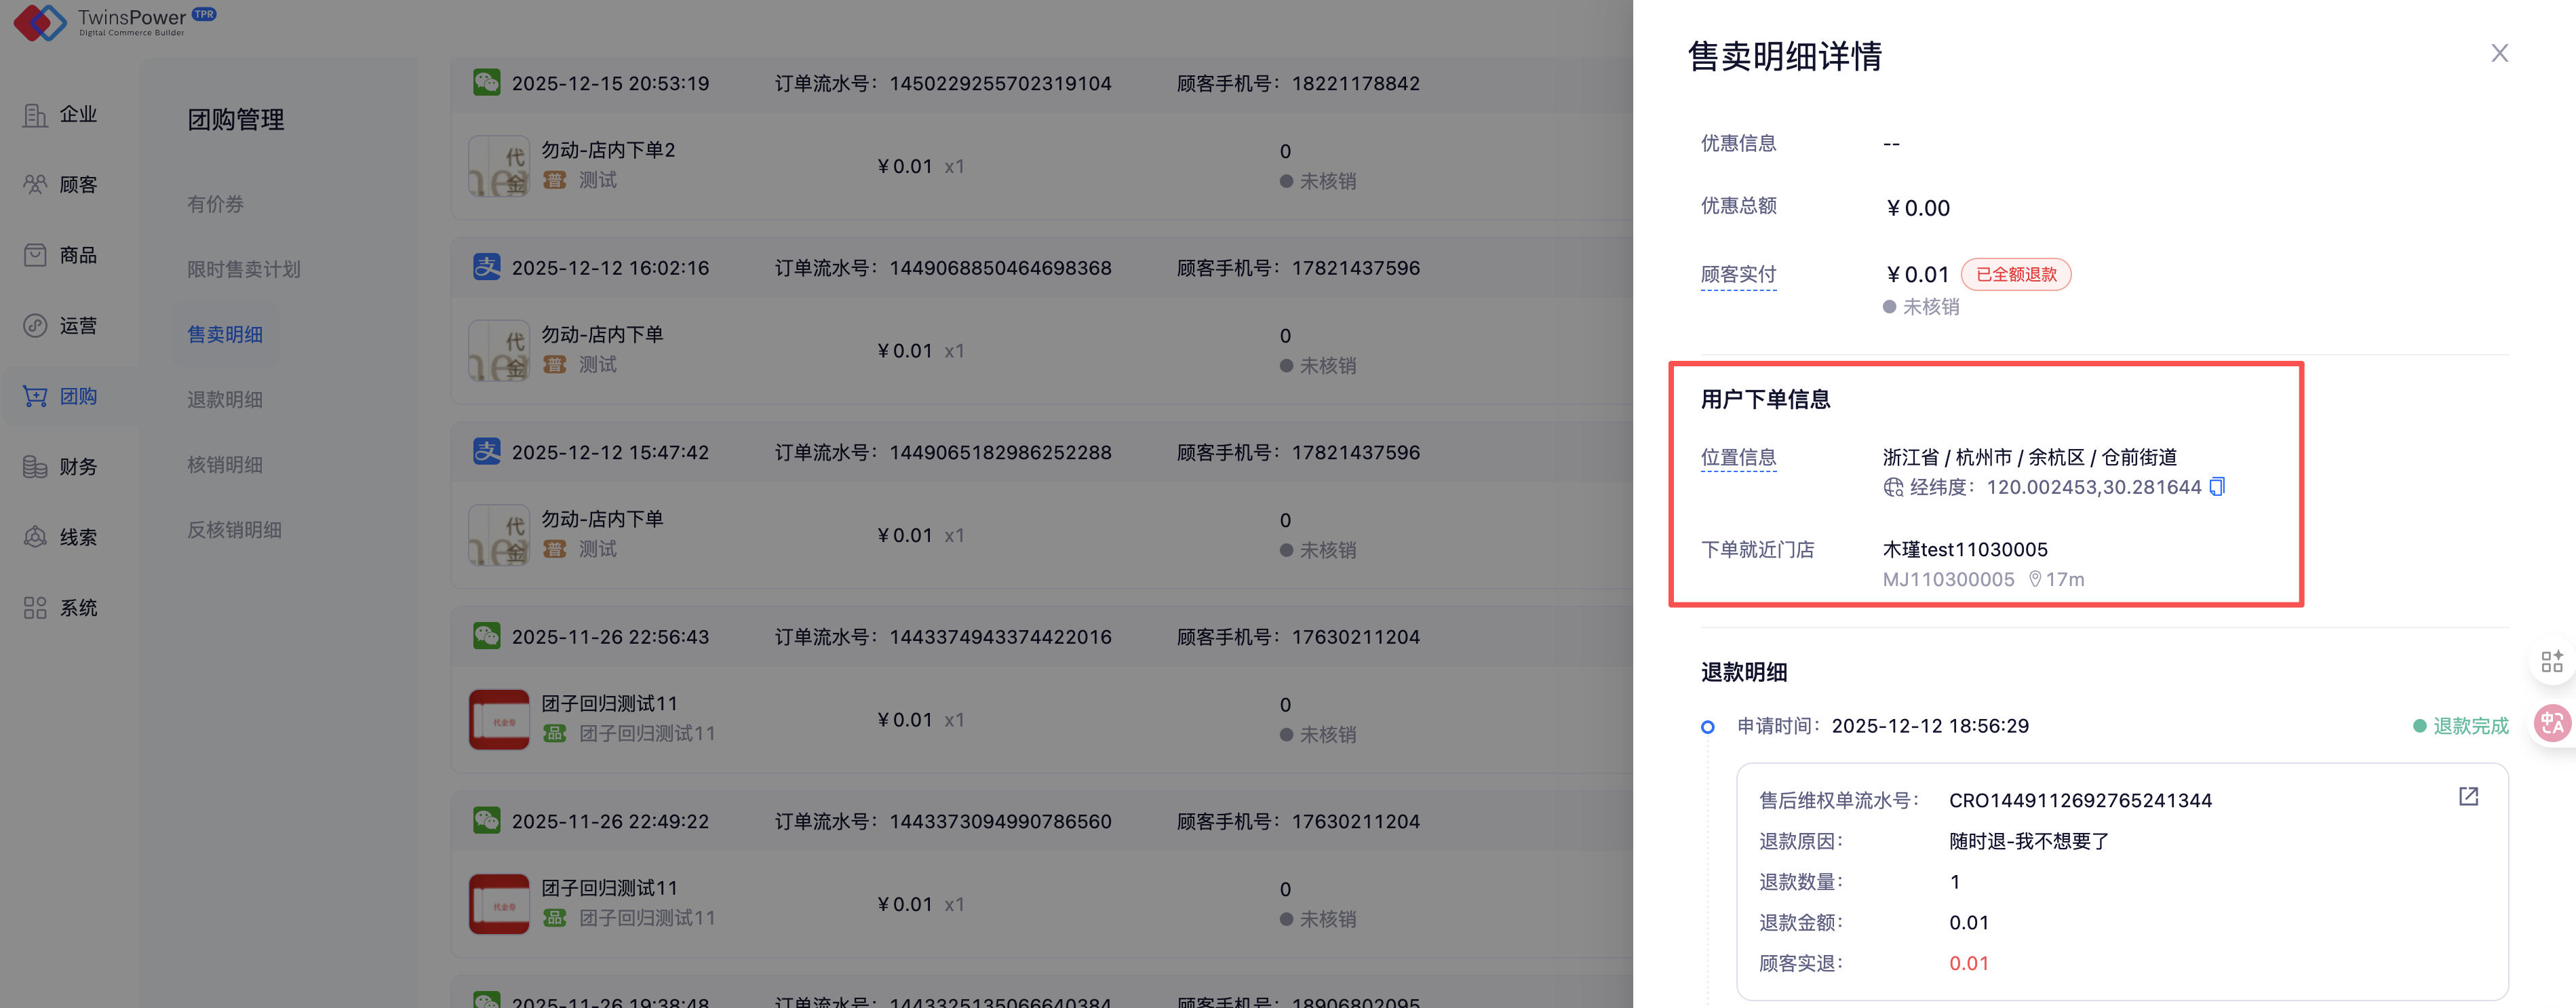Select 限时售卖计划 submenu item
Viewport: 2576px width, 1008px height.
(243, 269)
